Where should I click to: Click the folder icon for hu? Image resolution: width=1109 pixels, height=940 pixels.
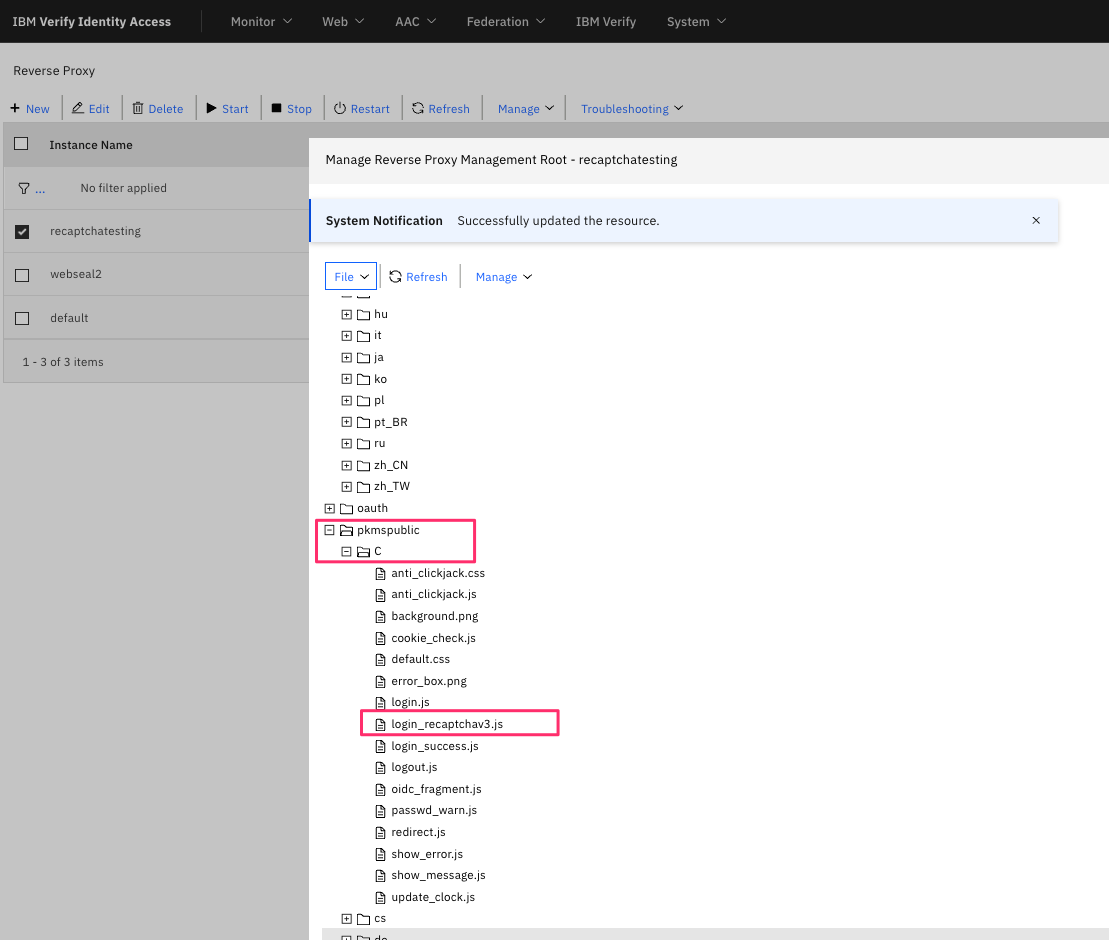pos(364,315)
